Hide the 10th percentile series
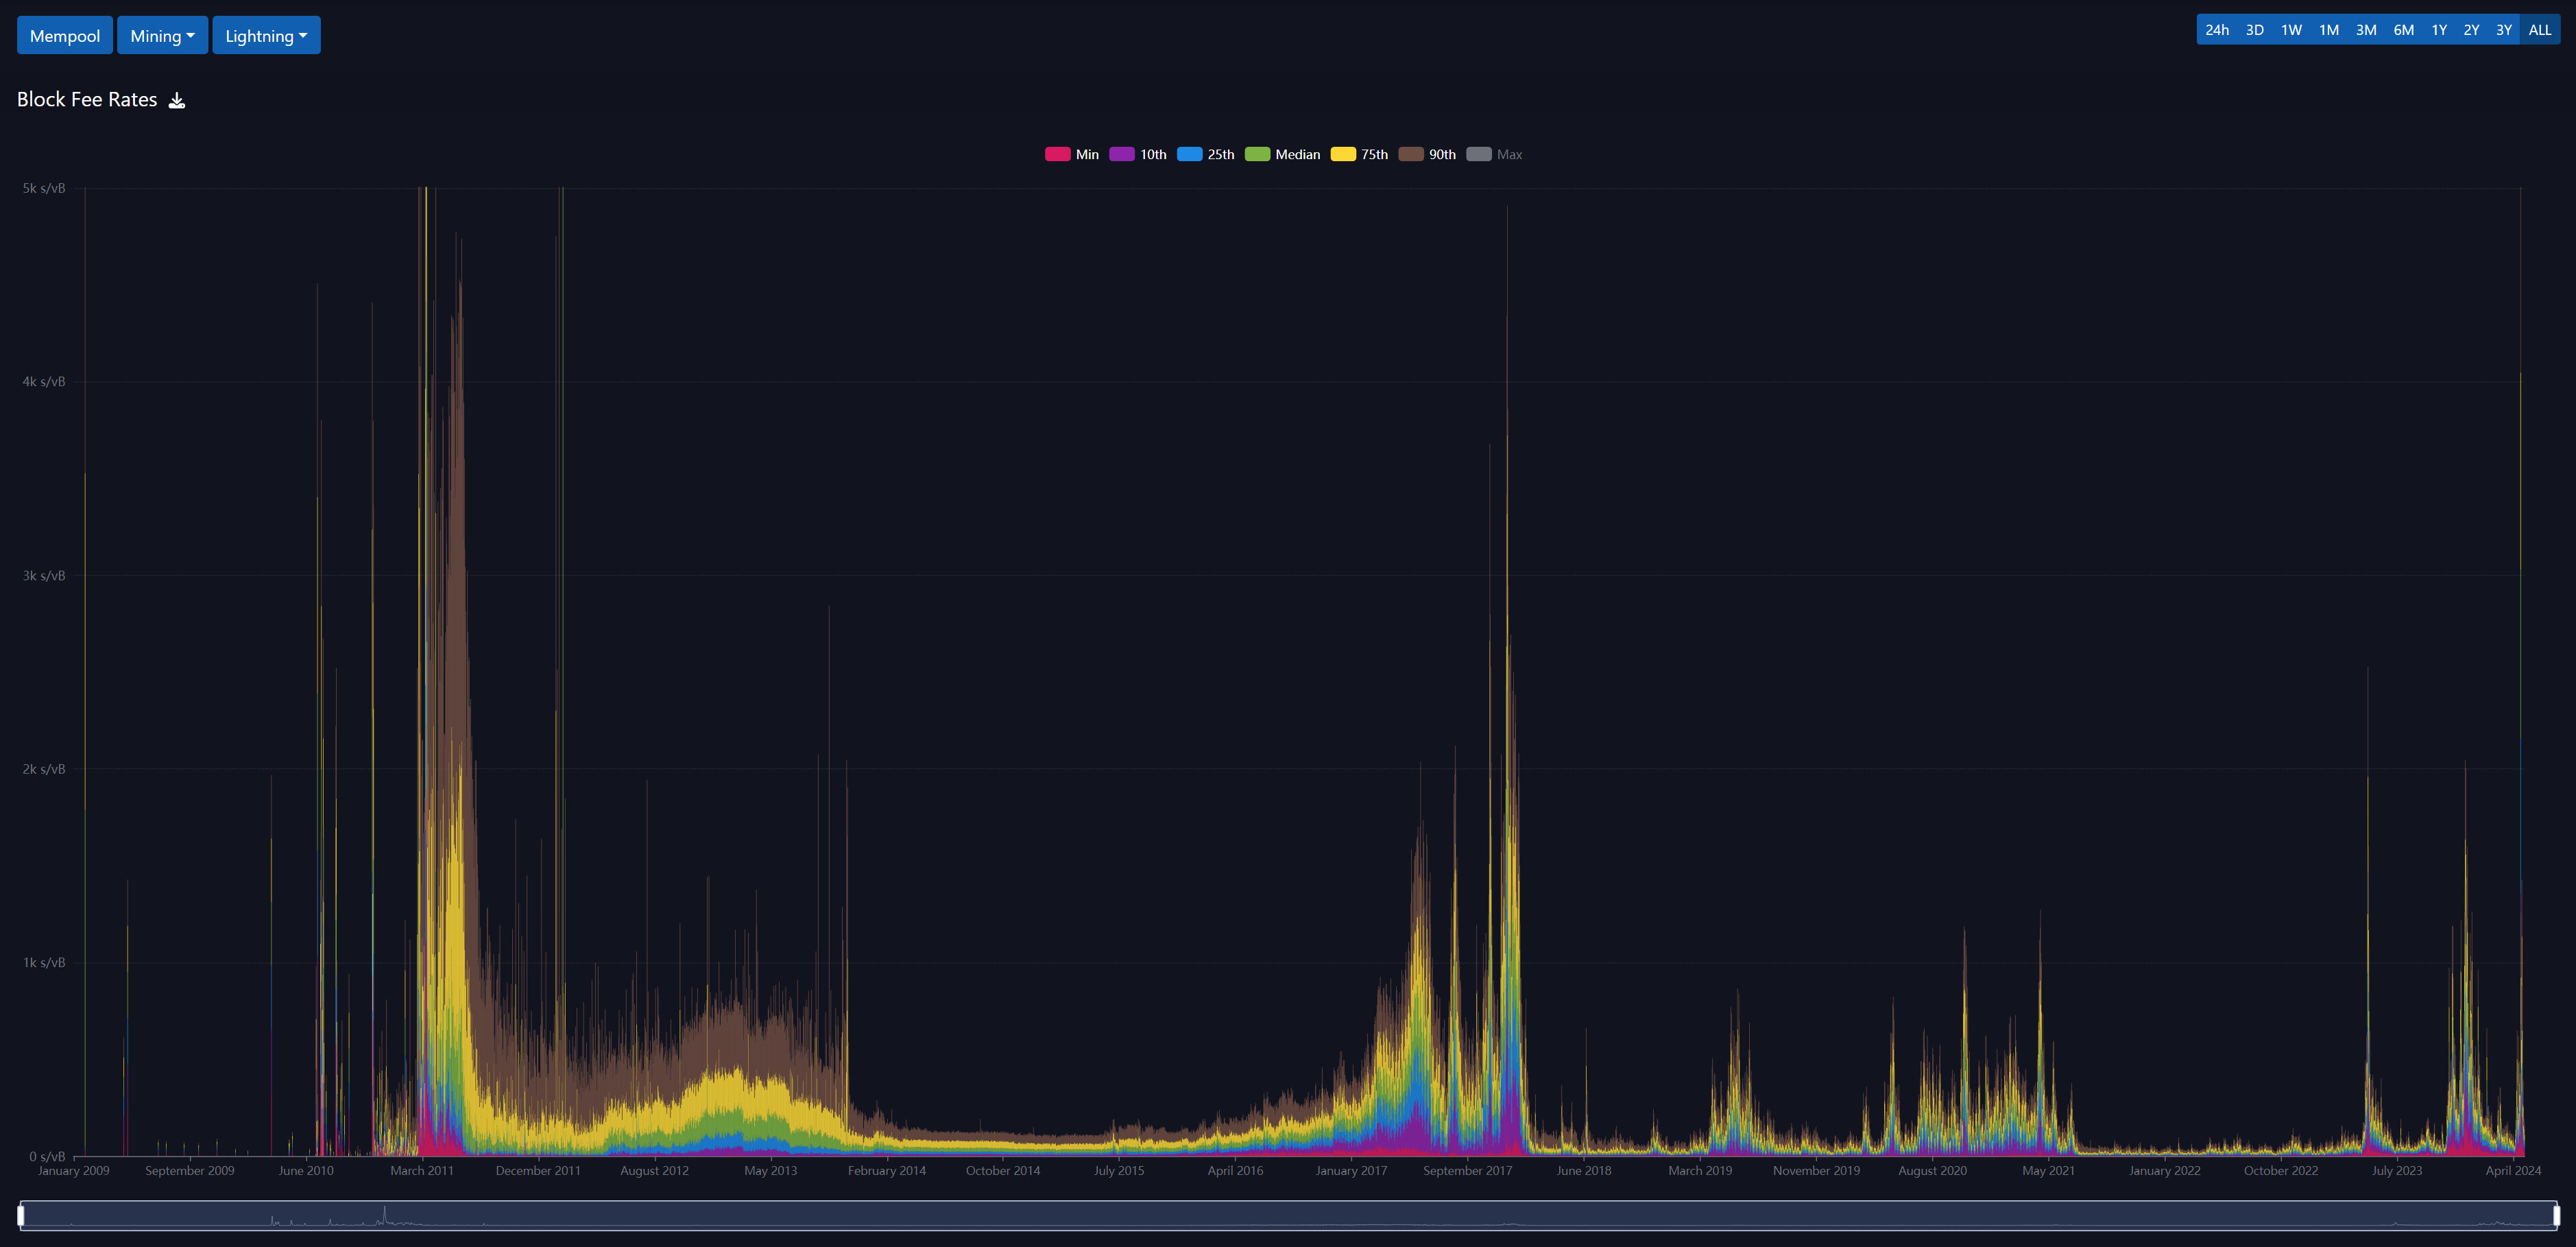The width and height of the screenshot is (2576, 1247). (x=1122, y=154)
